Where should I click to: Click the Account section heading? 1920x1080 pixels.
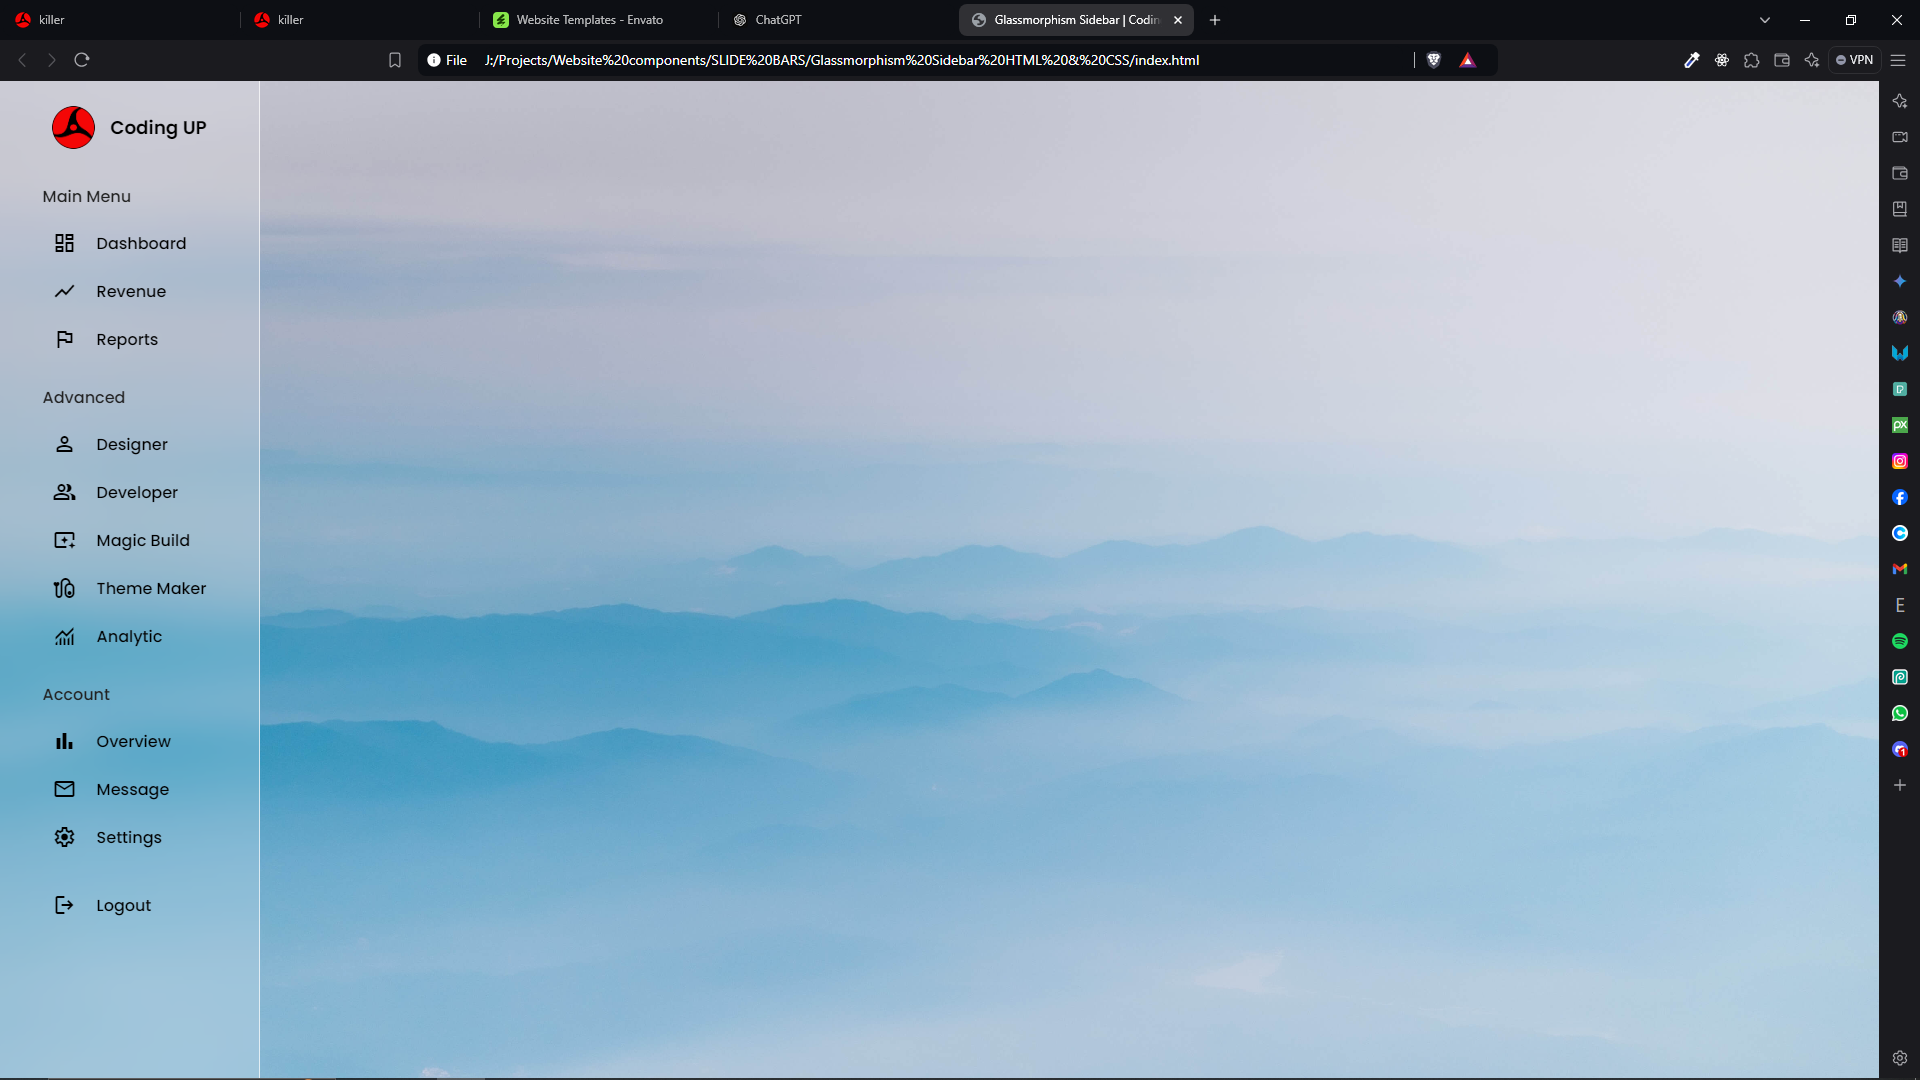pyautogui.click(x=76, y=694)
